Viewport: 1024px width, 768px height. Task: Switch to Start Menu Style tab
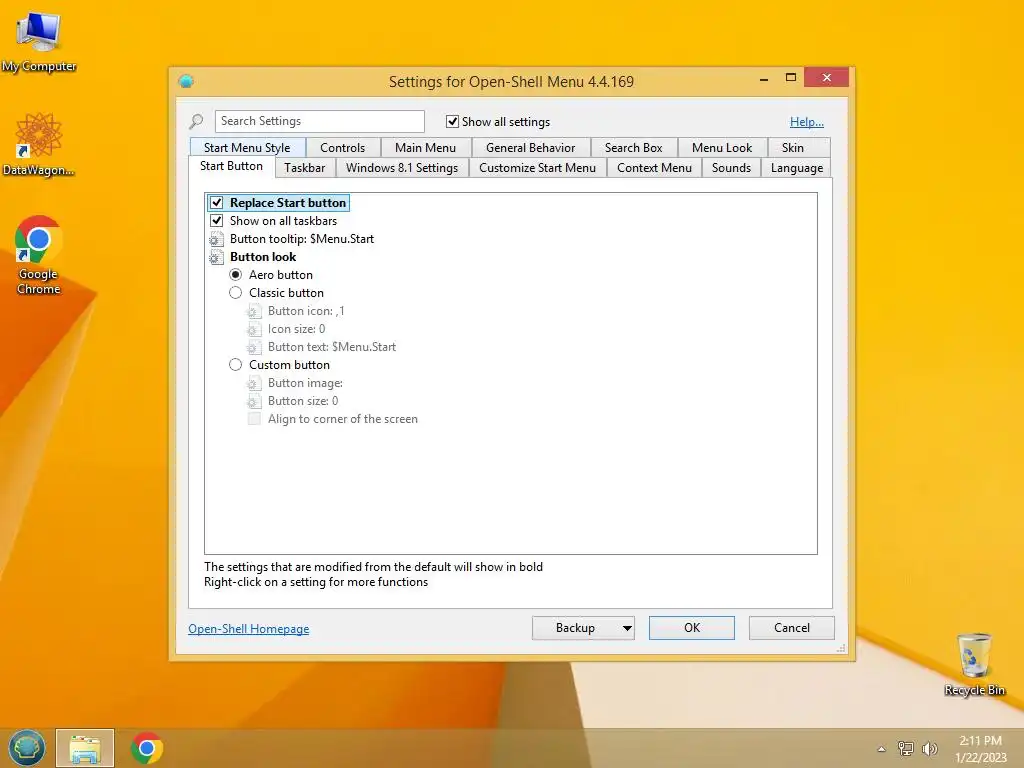[x=247, y=148]
